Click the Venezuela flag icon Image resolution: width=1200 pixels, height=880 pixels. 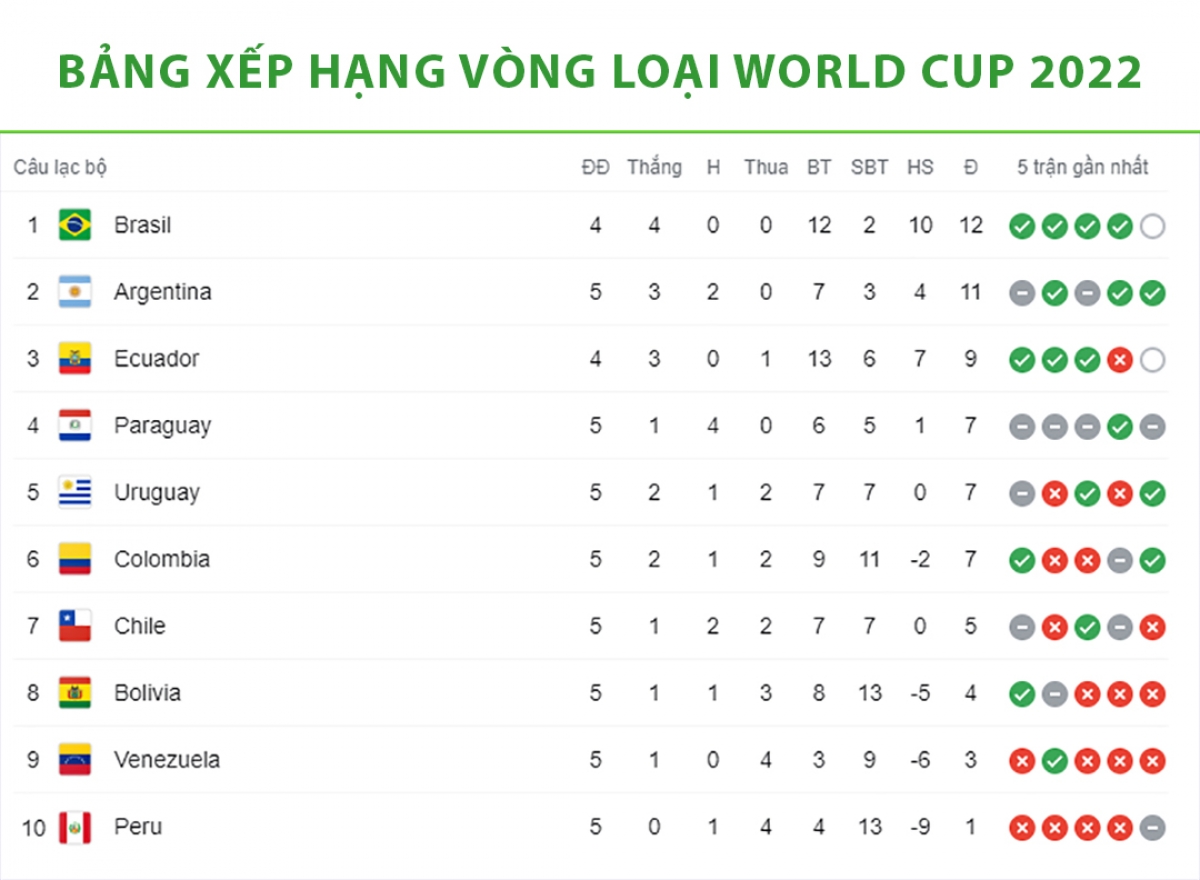(75, 760)
